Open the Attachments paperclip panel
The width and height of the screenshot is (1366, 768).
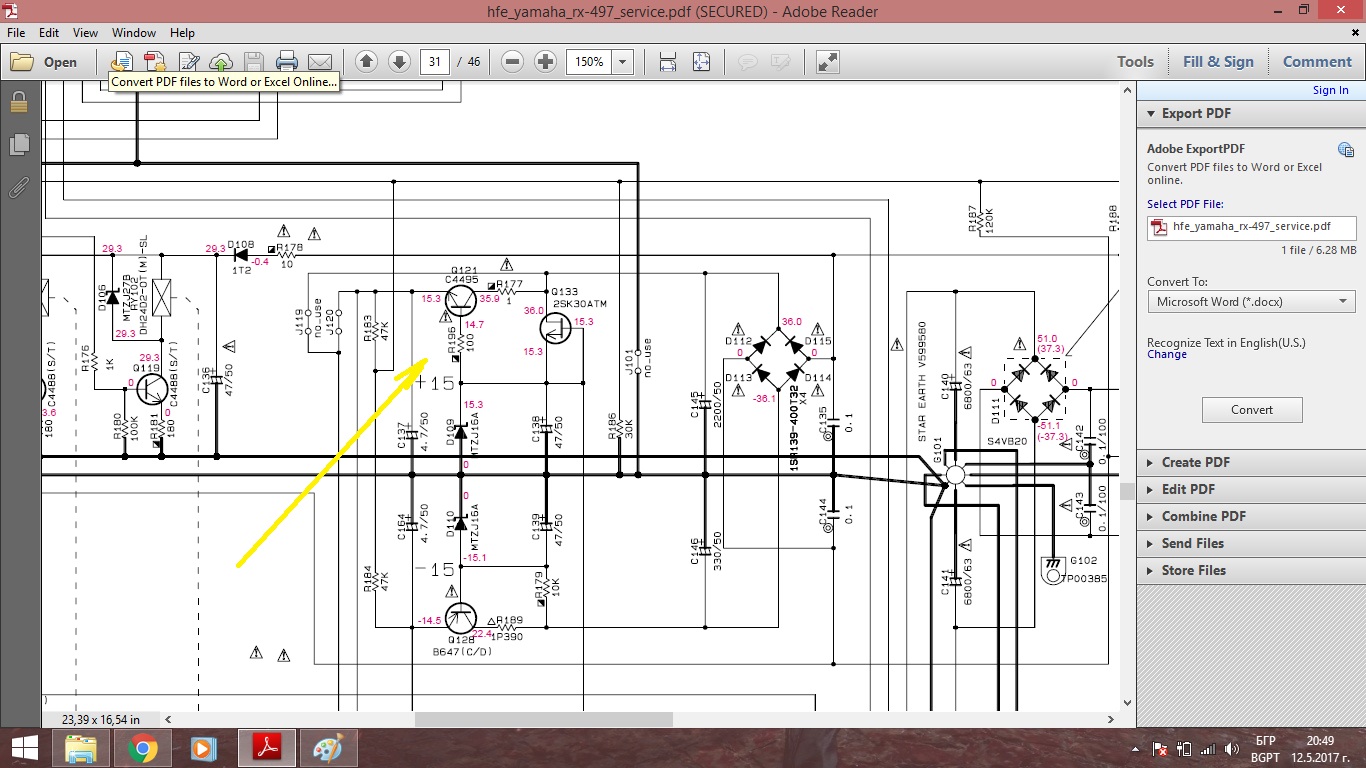point(18,187)
